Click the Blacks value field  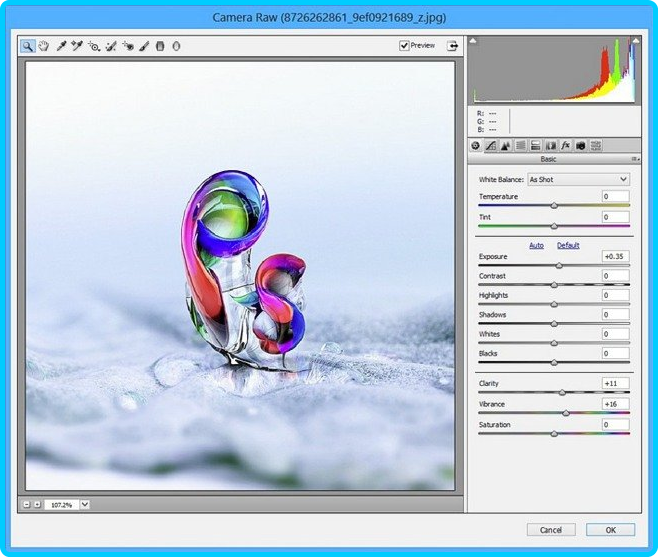pos(616,353)
